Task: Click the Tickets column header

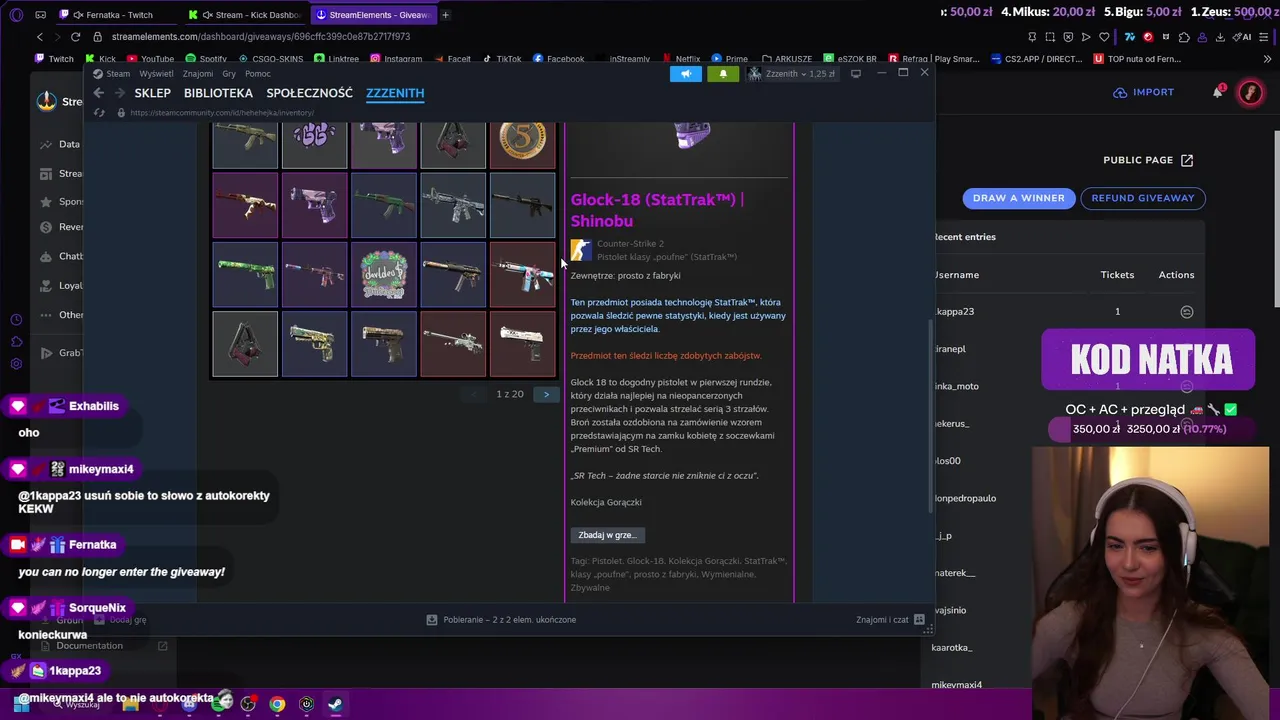Action: tap(1117, 275)
